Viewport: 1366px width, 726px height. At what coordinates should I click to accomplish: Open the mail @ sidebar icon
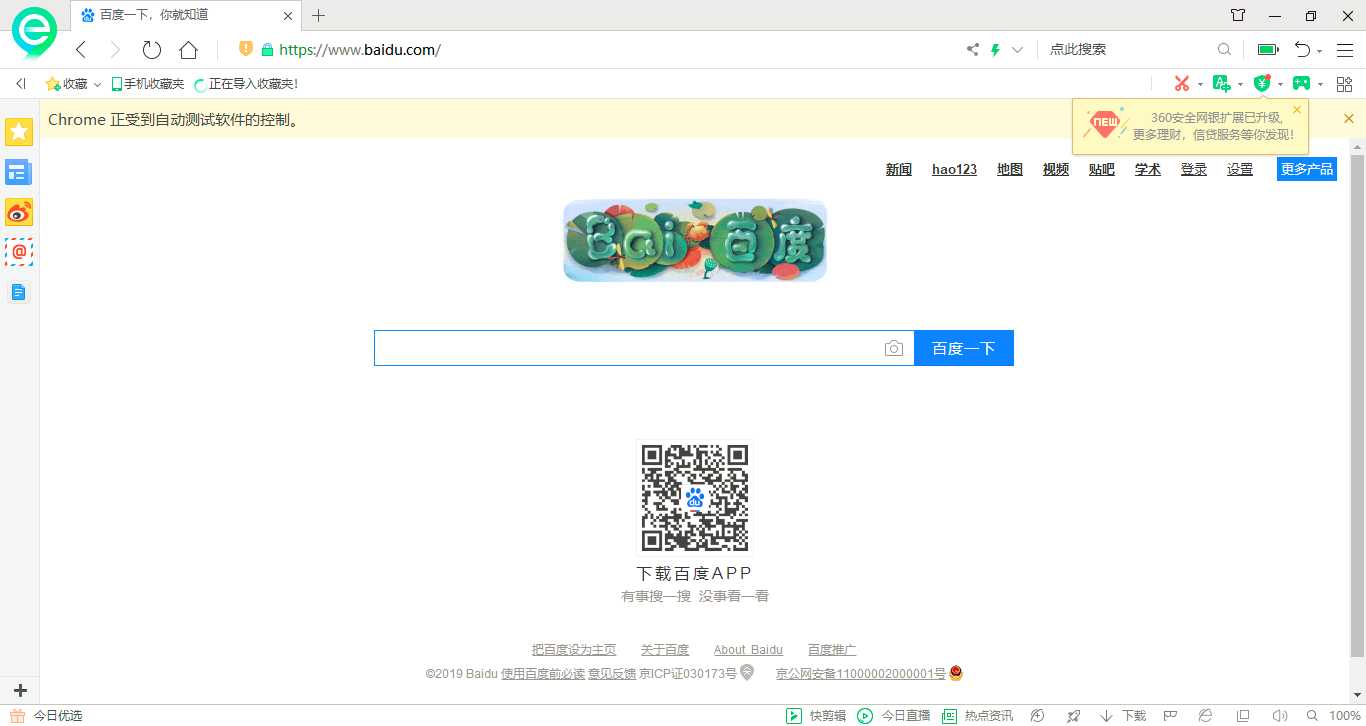19,252
